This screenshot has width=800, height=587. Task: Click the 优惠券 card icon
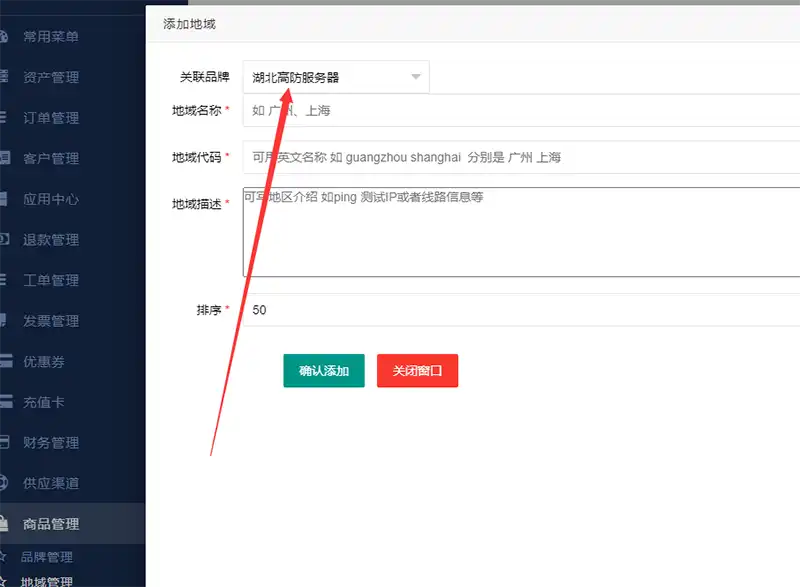4,362
